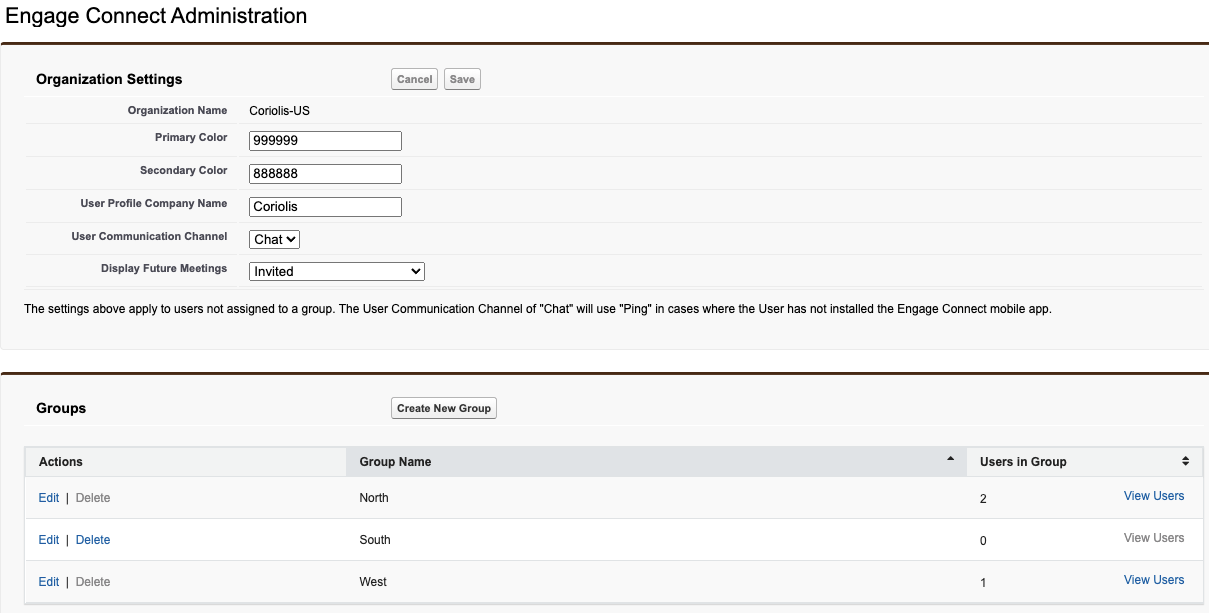
Task: Click the User Profile Company Name field
Action: 325,207
